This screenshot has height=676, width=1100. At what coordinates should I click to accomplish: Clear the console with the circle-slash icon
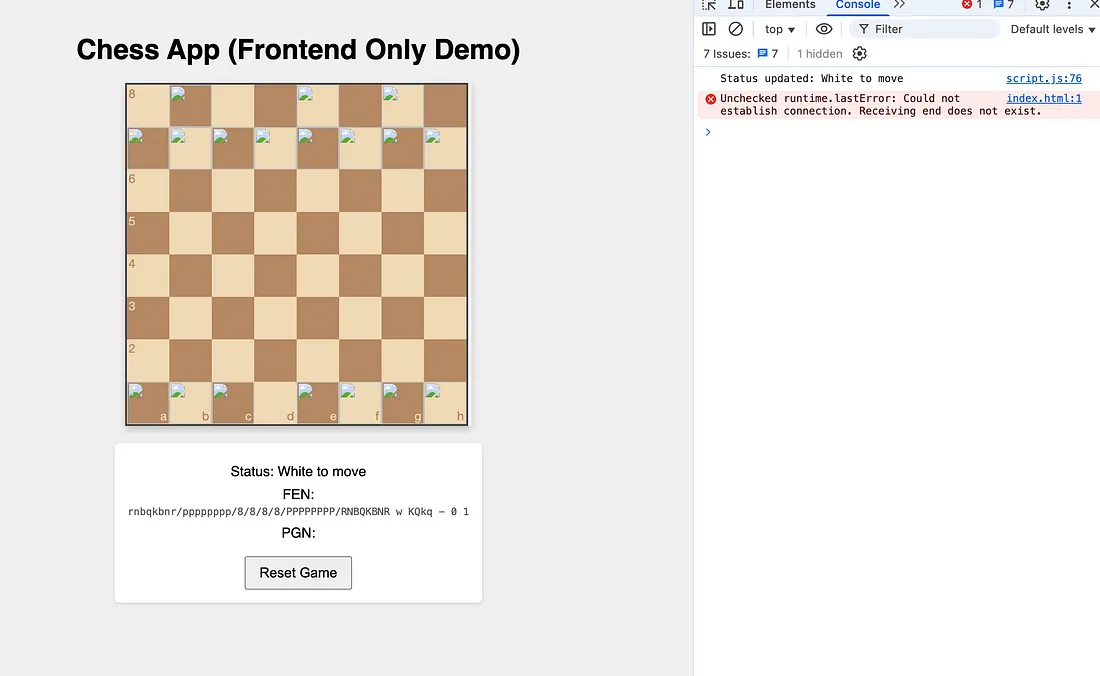[735, 29]
